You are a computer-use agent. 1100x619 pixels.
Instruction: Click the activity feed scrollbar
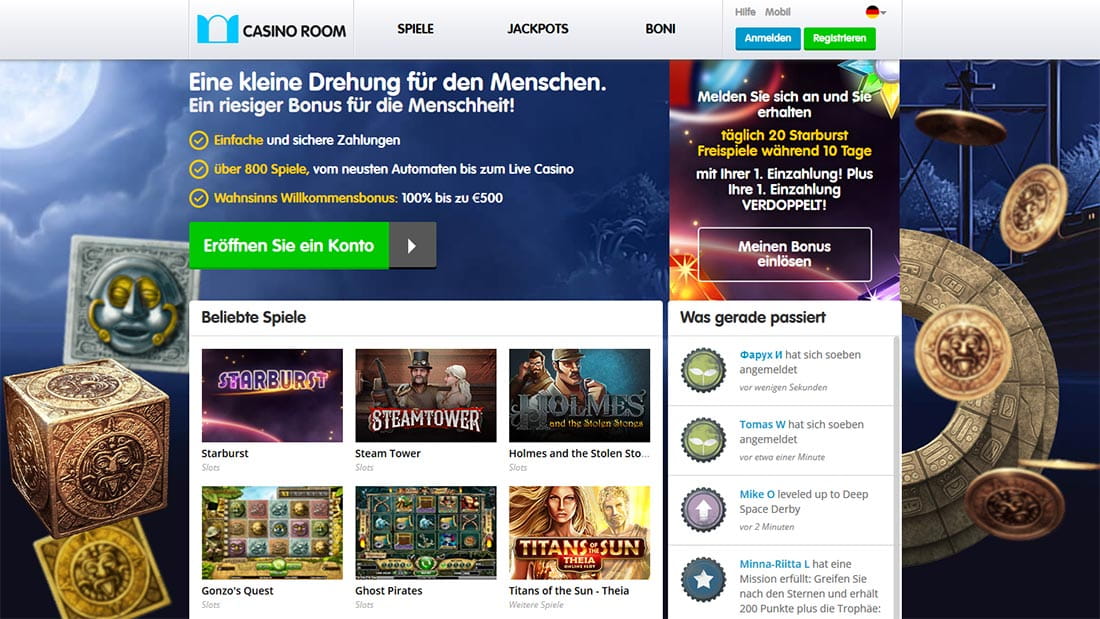click(x=896, y=477)
